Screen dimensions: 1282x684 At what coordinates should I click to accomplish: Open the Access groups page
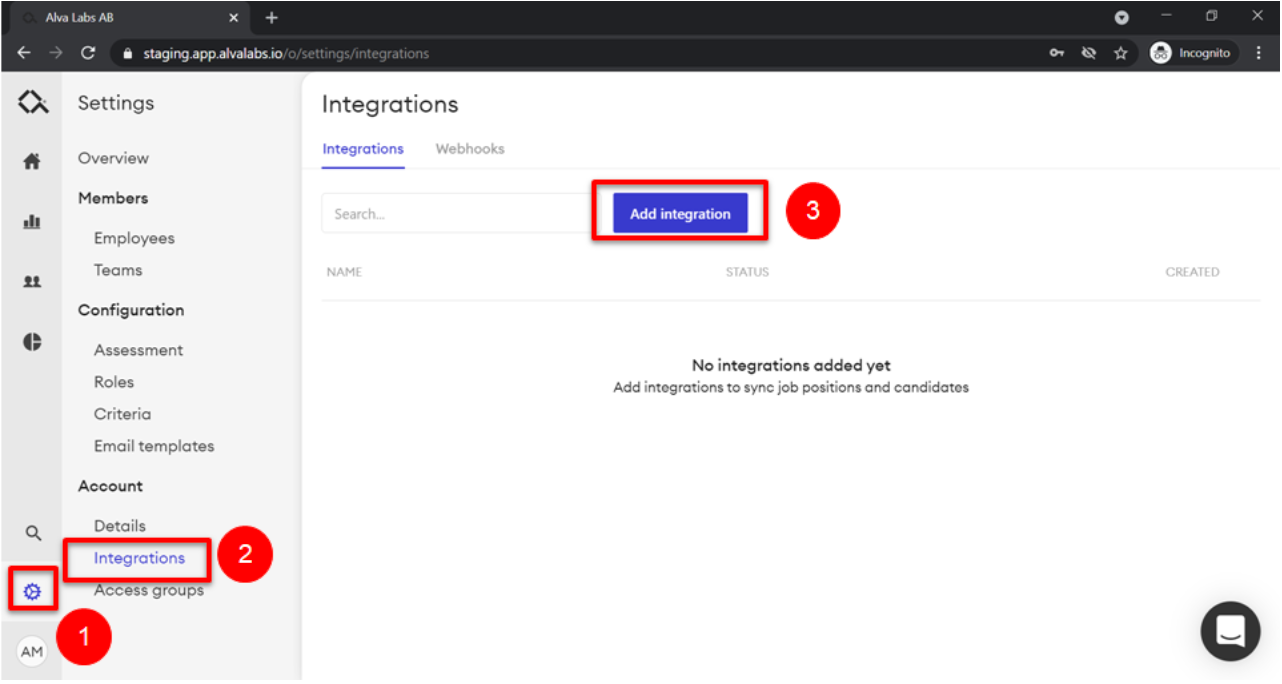pos(148,589)
